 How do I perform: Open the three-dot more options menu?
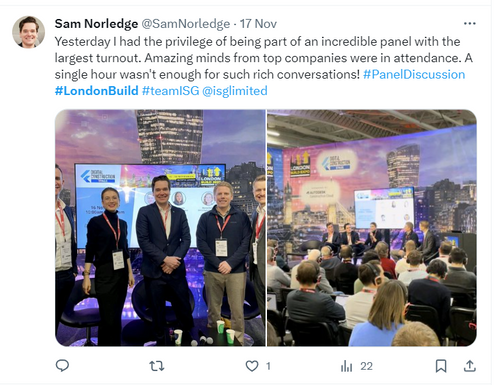click(x=469, y=23)
